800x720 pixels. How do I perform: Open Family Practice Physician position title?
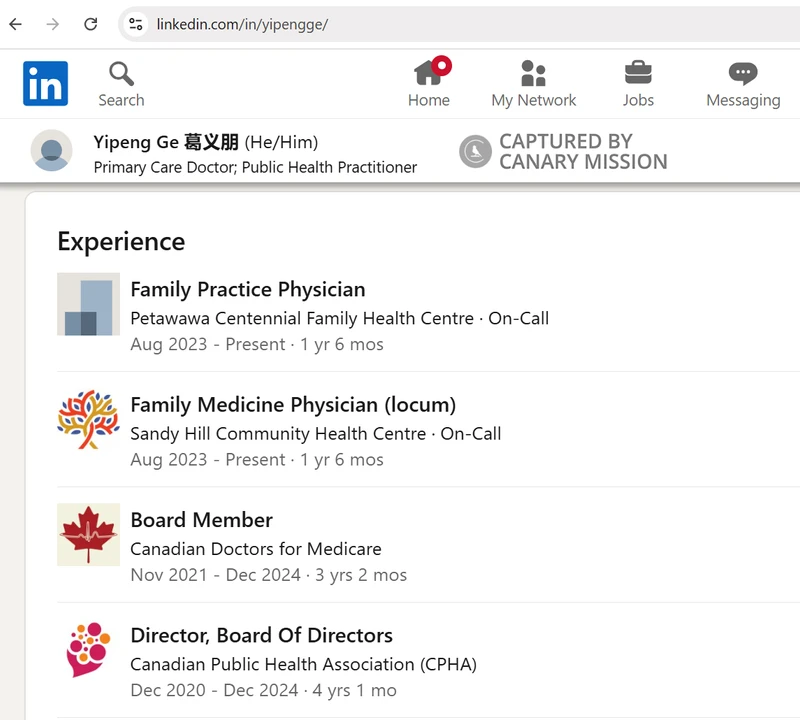click(248, 289)
